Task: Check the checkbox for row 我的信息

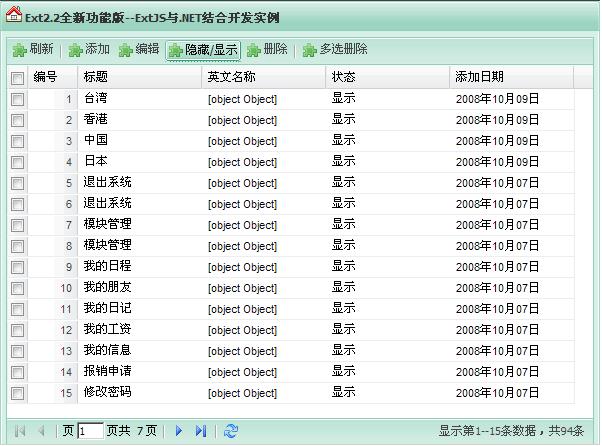Action: point(17,351)
